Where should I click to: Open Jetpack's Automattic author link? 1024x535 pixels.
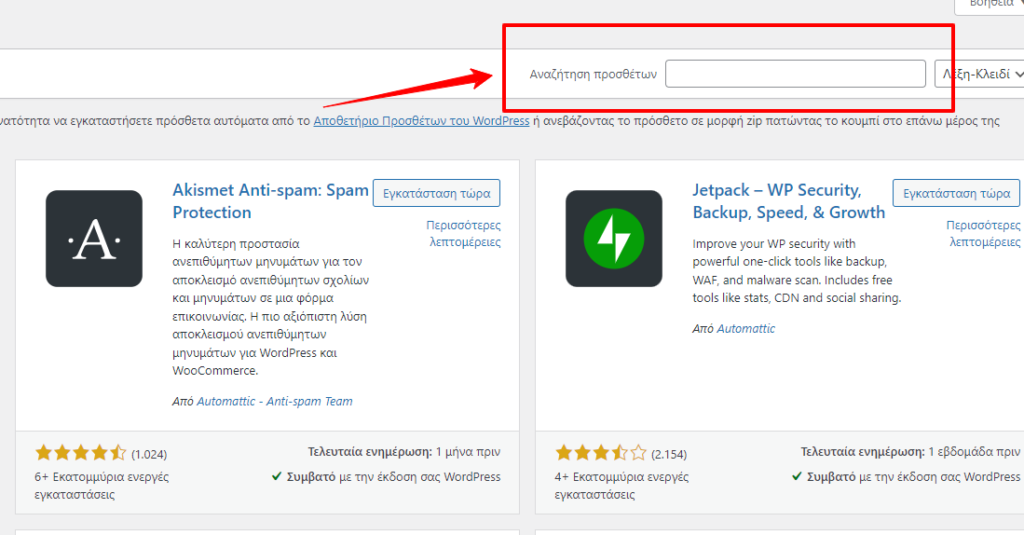coord(746,329)
